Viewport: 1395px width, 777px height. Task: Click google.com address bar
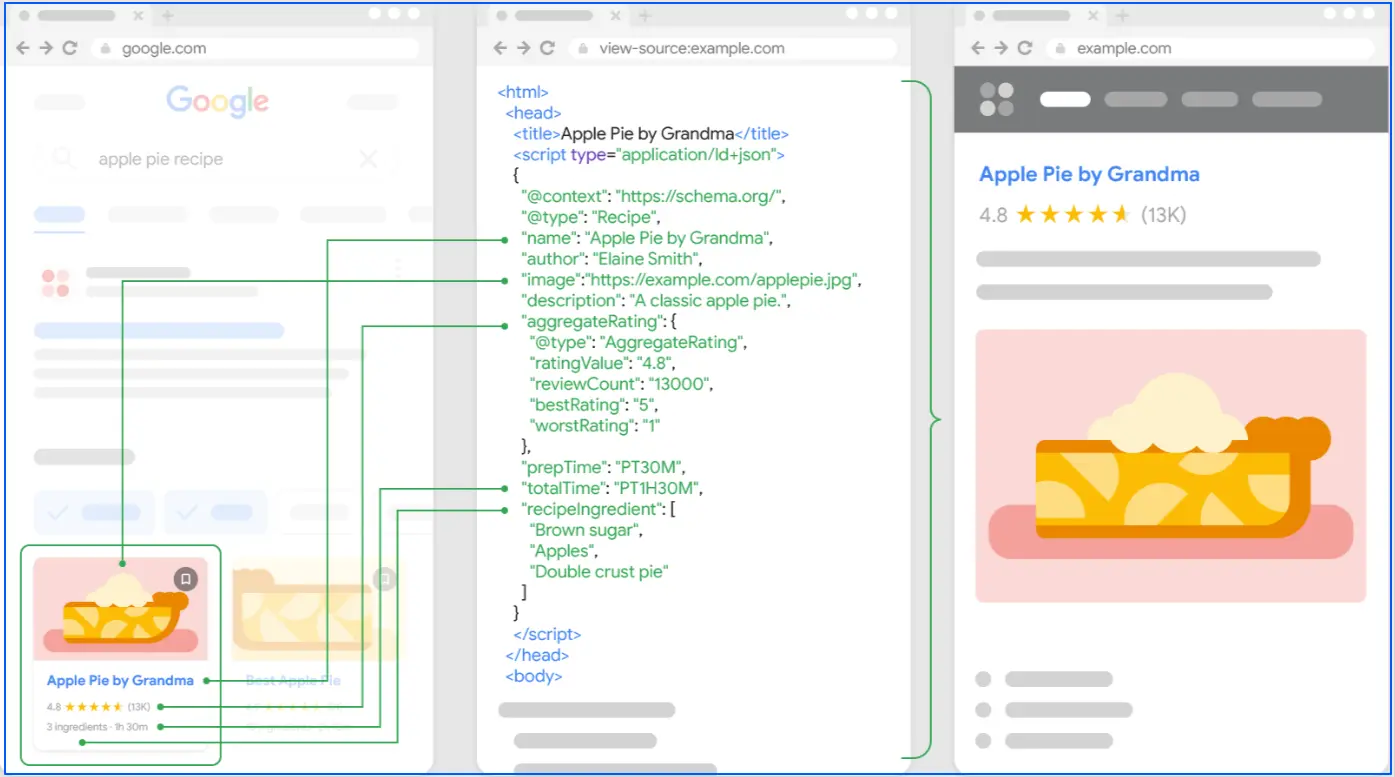coord(255,48)
